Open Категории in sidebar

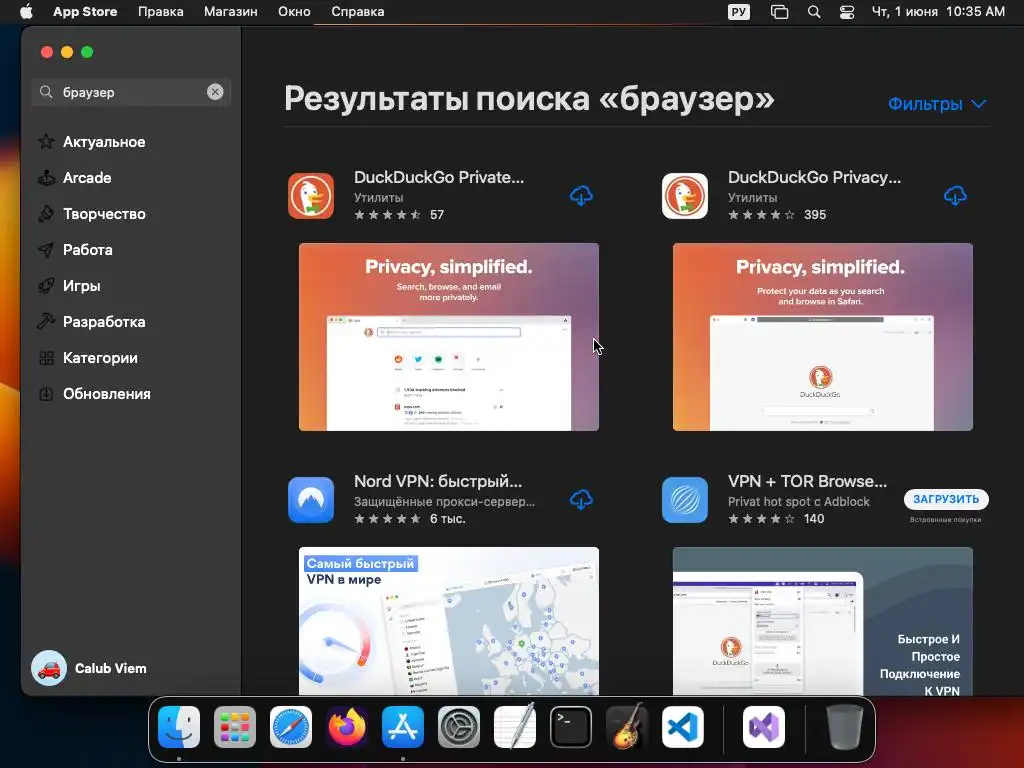pyautogui.click(x=100, y=358)
